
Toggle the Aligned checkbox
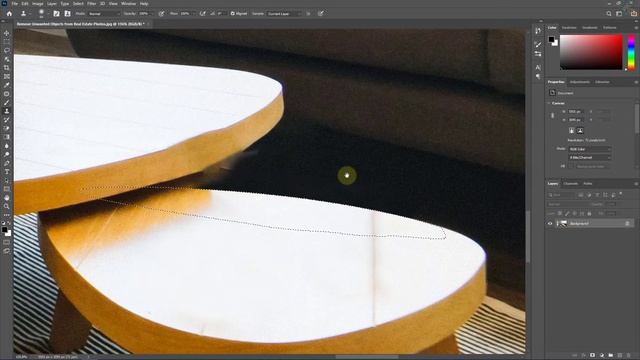click(x=233, y=13)
